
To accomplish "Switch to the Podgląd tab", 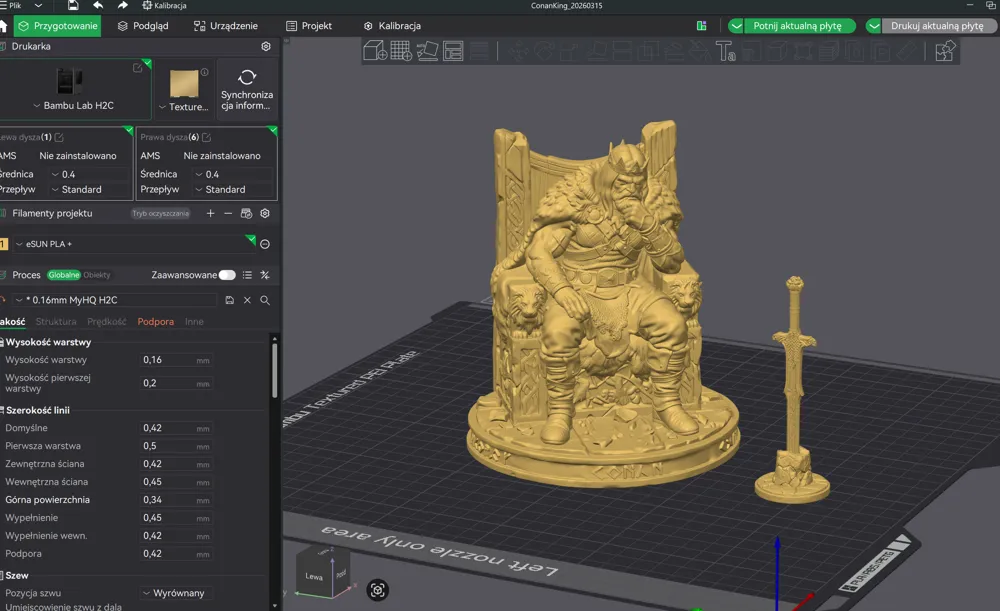I will (x=143, y=26).
